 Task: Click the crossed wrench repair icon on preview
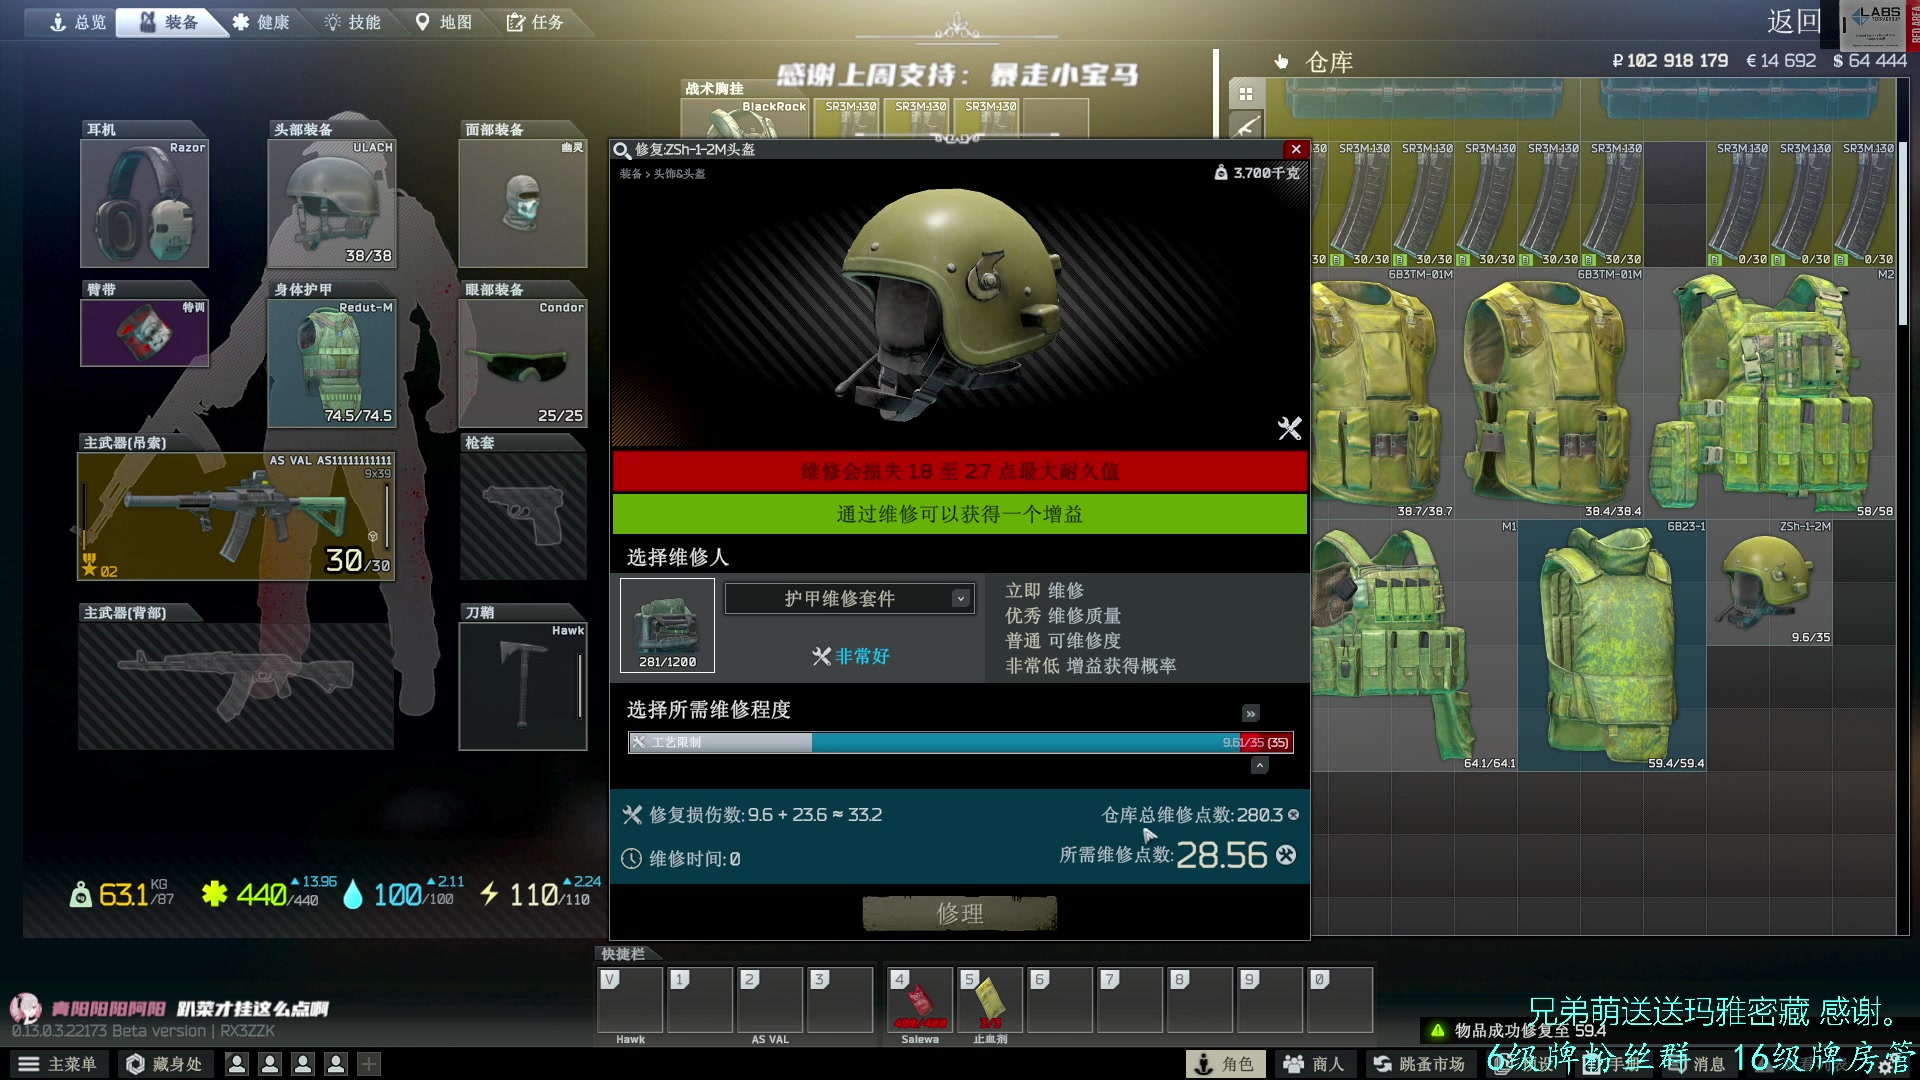tap(1289, 429)
